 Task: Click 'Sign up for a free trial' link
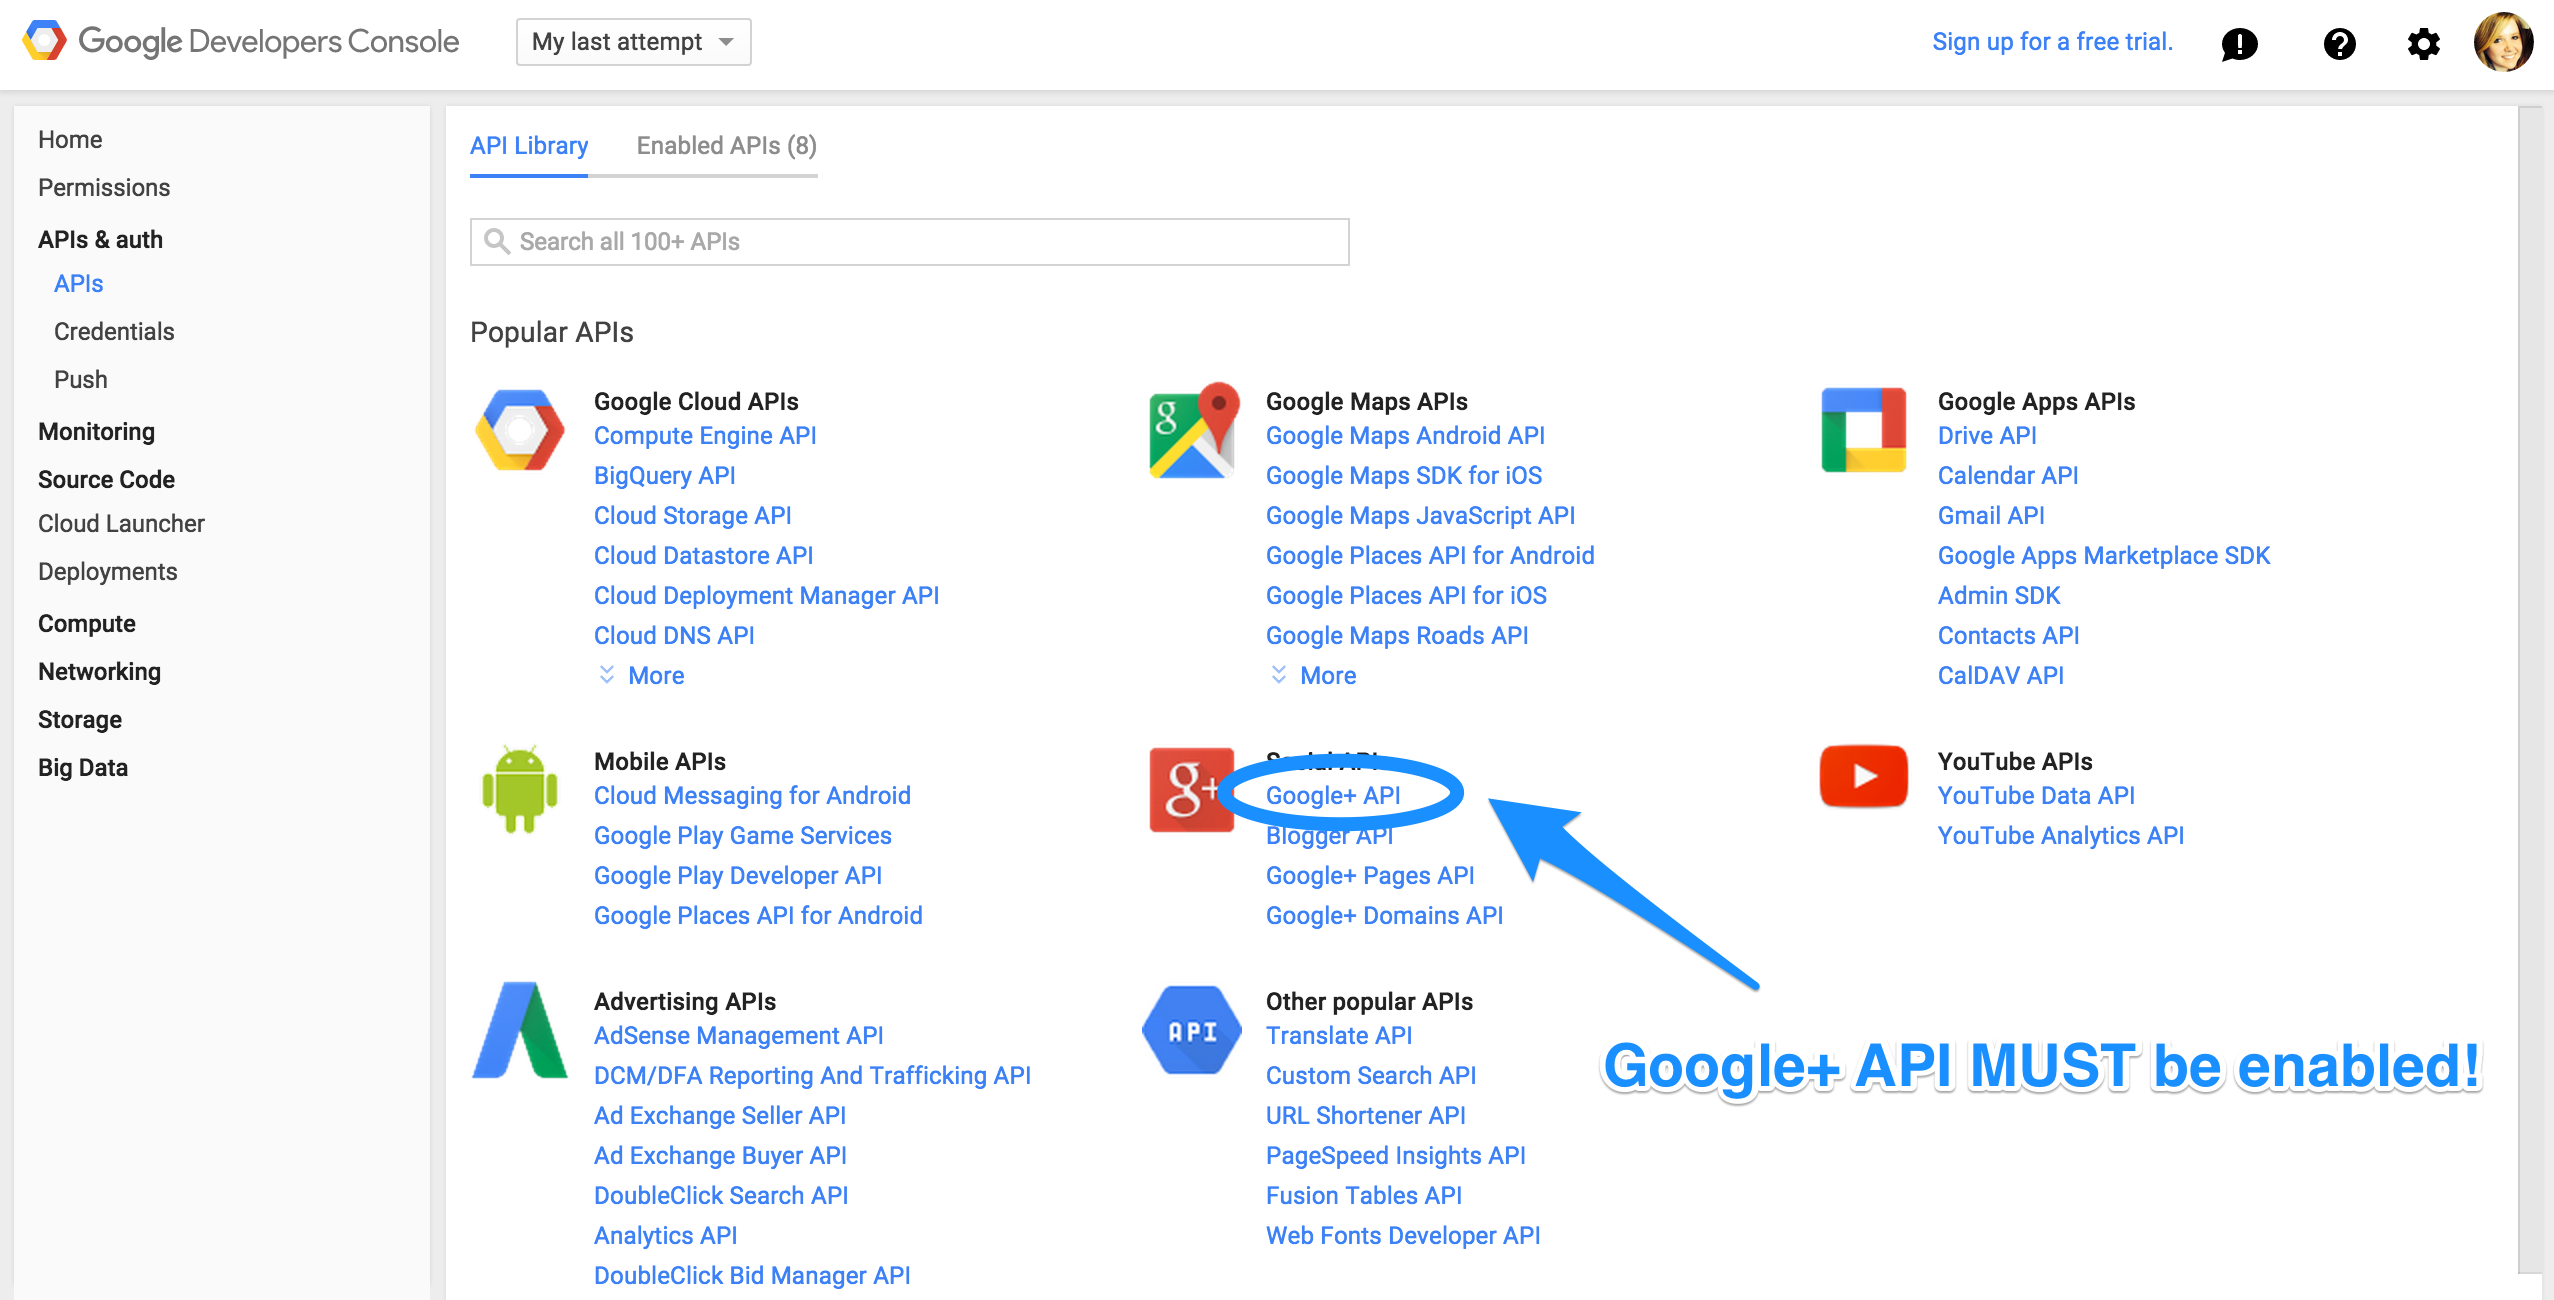2052,41
